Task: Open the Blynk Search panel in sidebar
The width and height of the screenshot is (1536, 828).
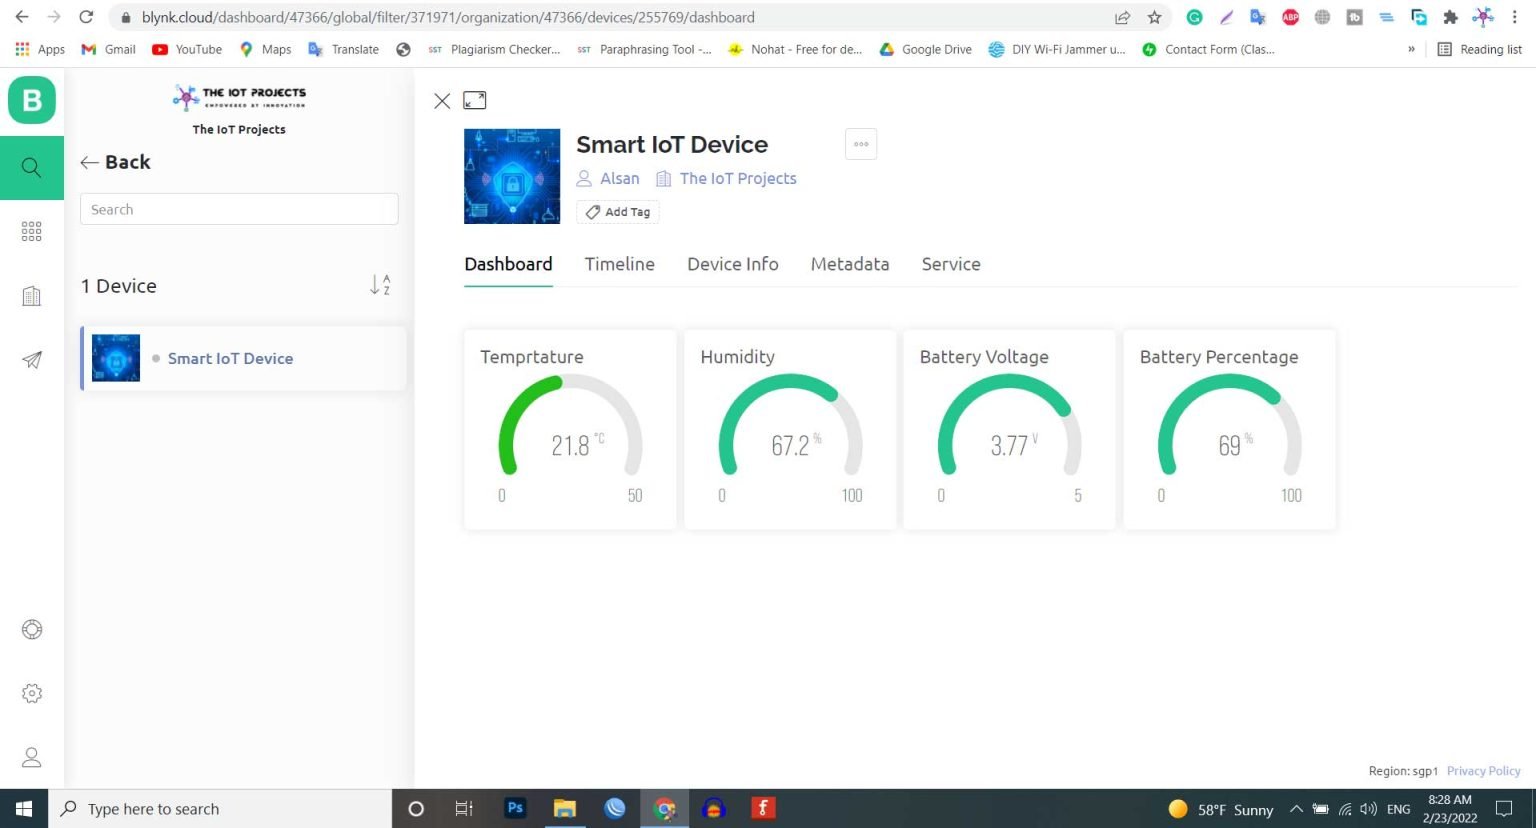Action: click(x=32, y=167)
